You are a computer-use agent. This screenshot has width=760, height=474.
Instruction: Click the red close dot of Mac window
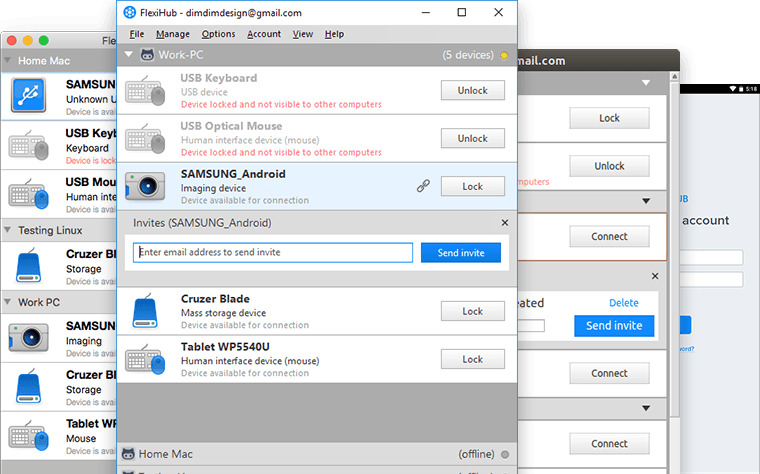(12, 41)
